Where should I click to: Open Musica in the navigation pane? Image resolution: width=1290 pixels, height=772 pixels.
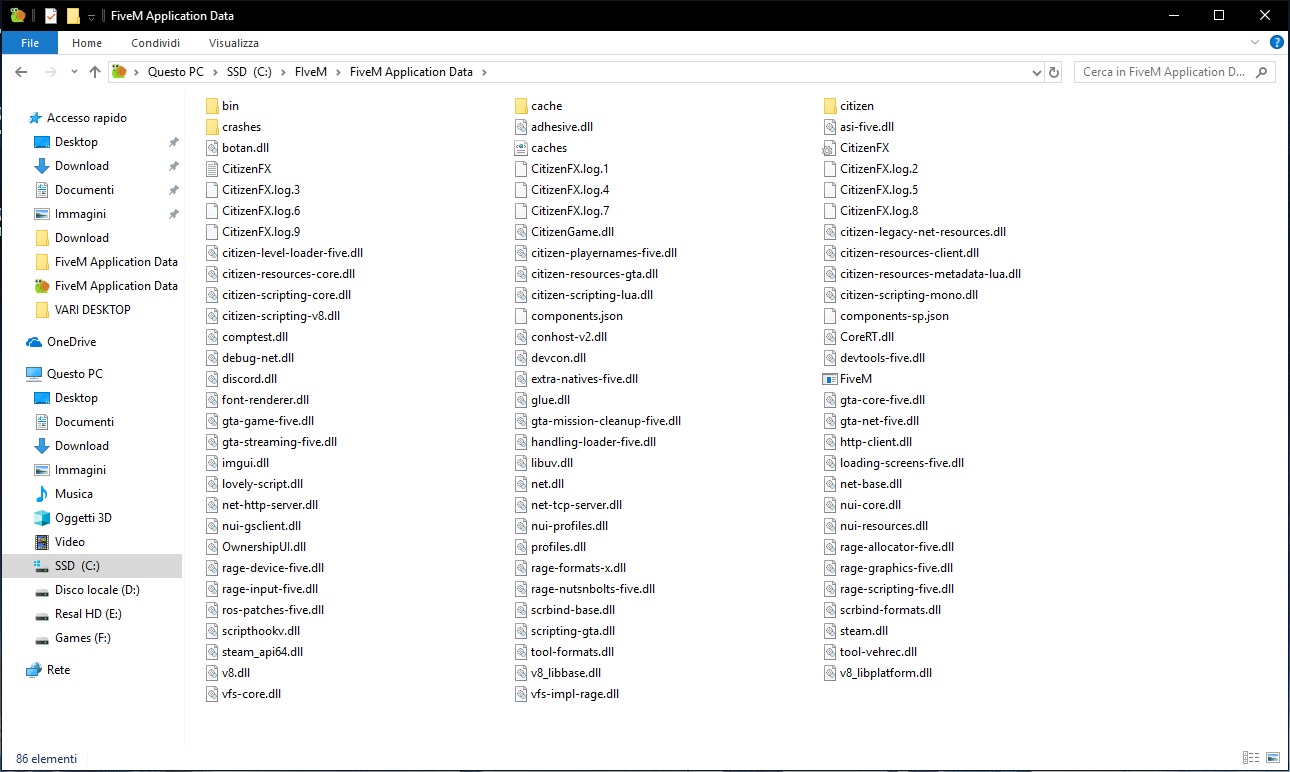click(x=63, y=494)
